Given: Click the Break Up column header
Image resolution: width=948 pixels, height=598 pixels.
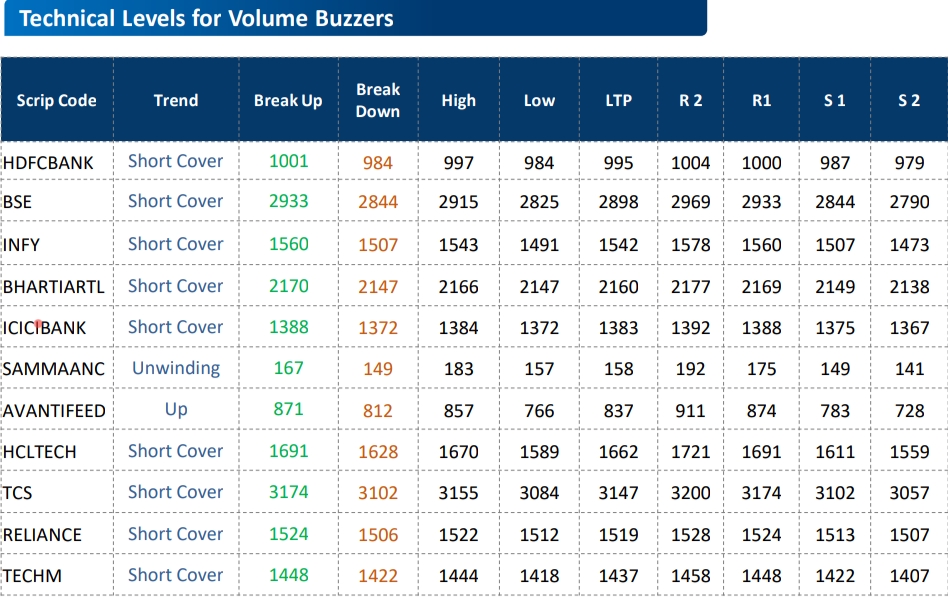Looking at the screenshot, I should [x=288, y=100].
